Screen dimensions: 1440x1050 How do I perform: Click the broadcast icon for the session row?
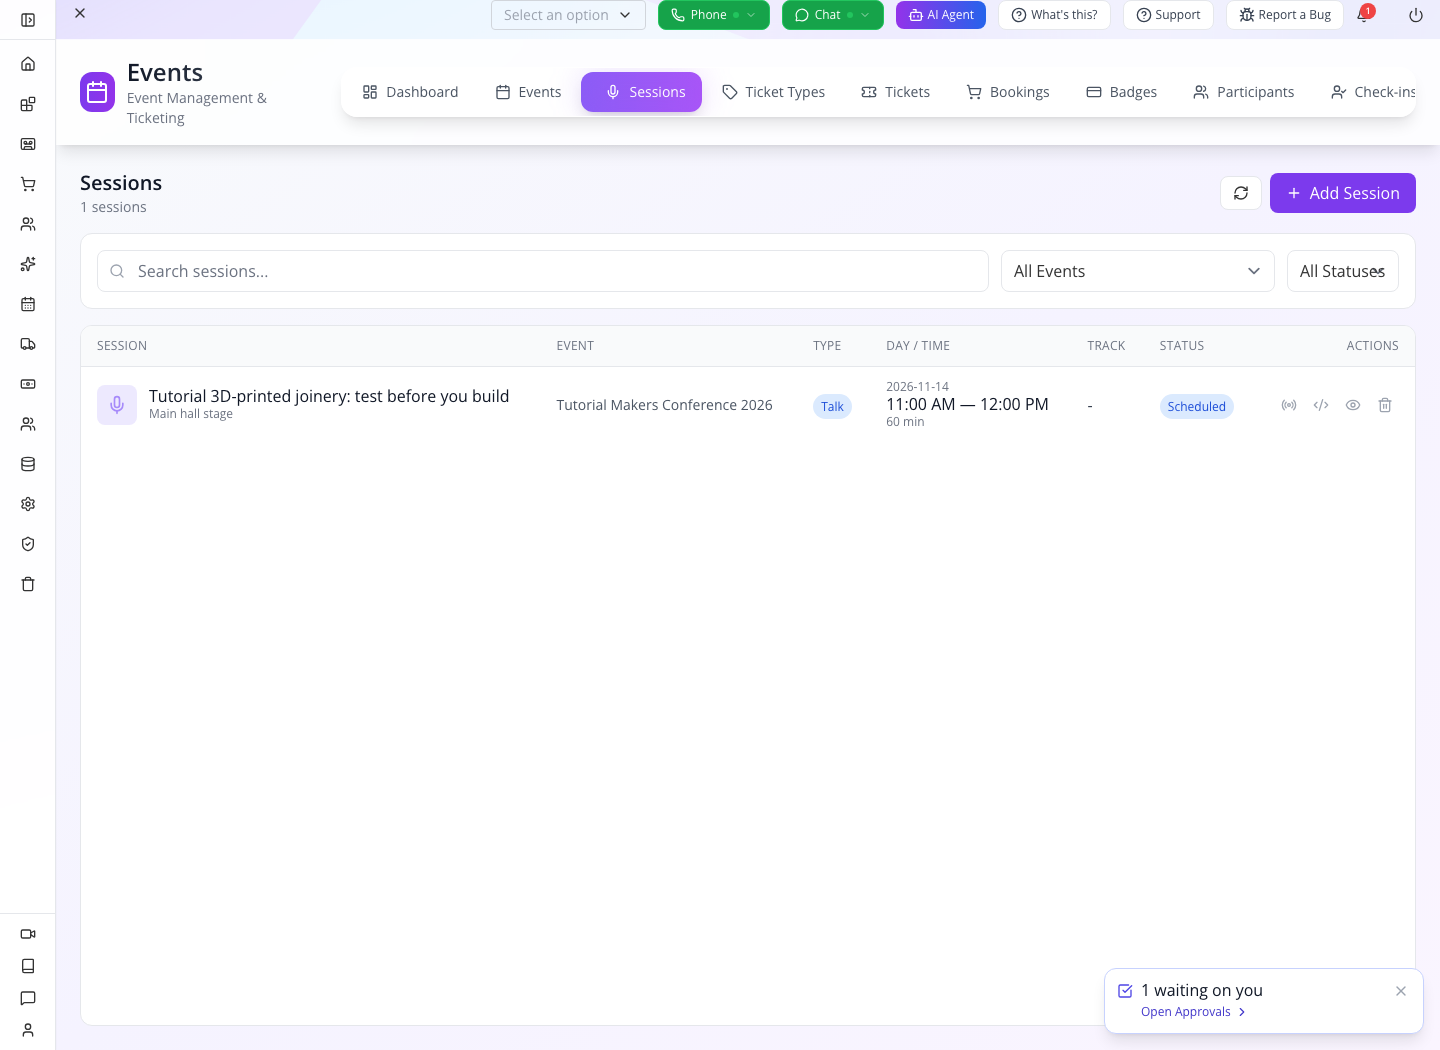(x=1289, y=405)
